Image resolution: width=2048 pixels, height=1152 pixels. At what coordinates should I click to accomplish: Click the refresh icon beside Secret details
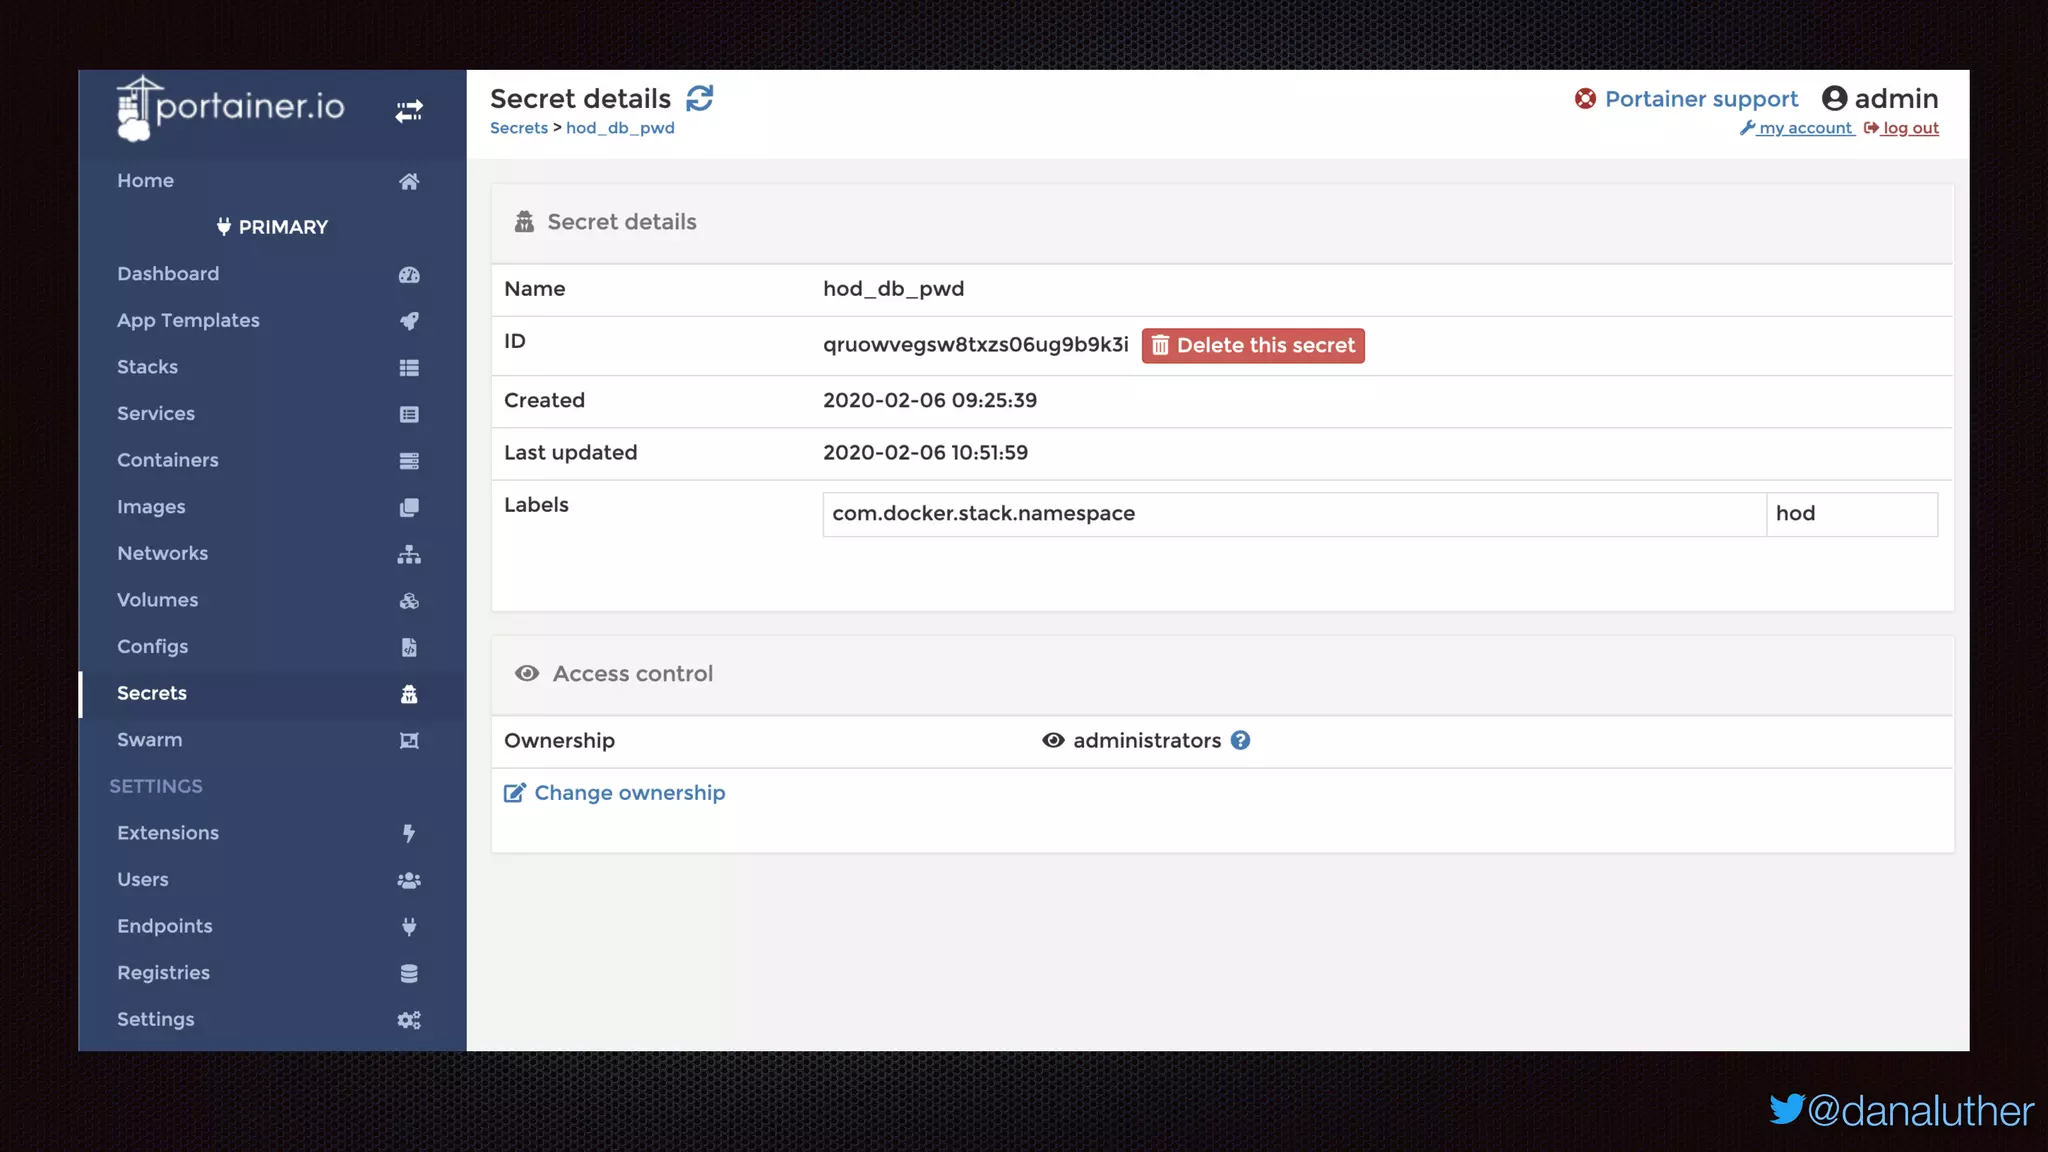[700, 98]
